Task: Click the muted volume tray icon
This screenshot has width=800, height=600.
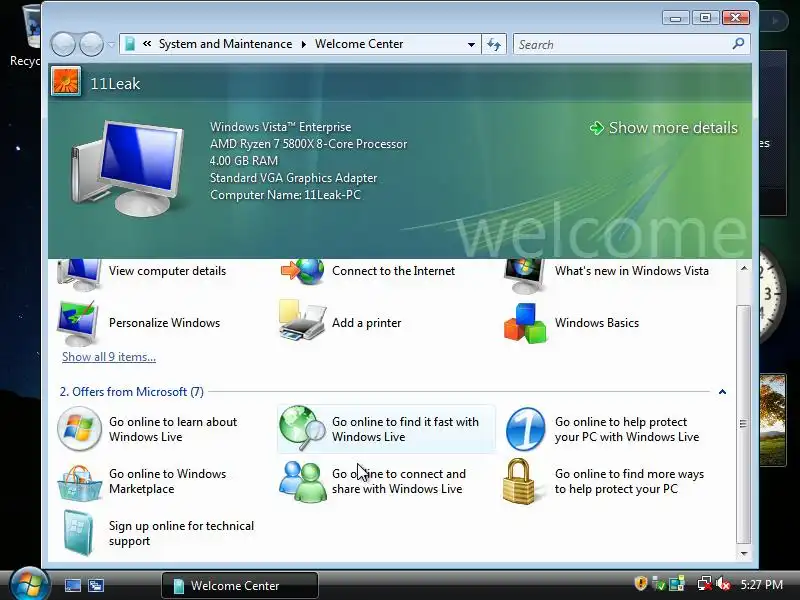Action: (723, 584)
